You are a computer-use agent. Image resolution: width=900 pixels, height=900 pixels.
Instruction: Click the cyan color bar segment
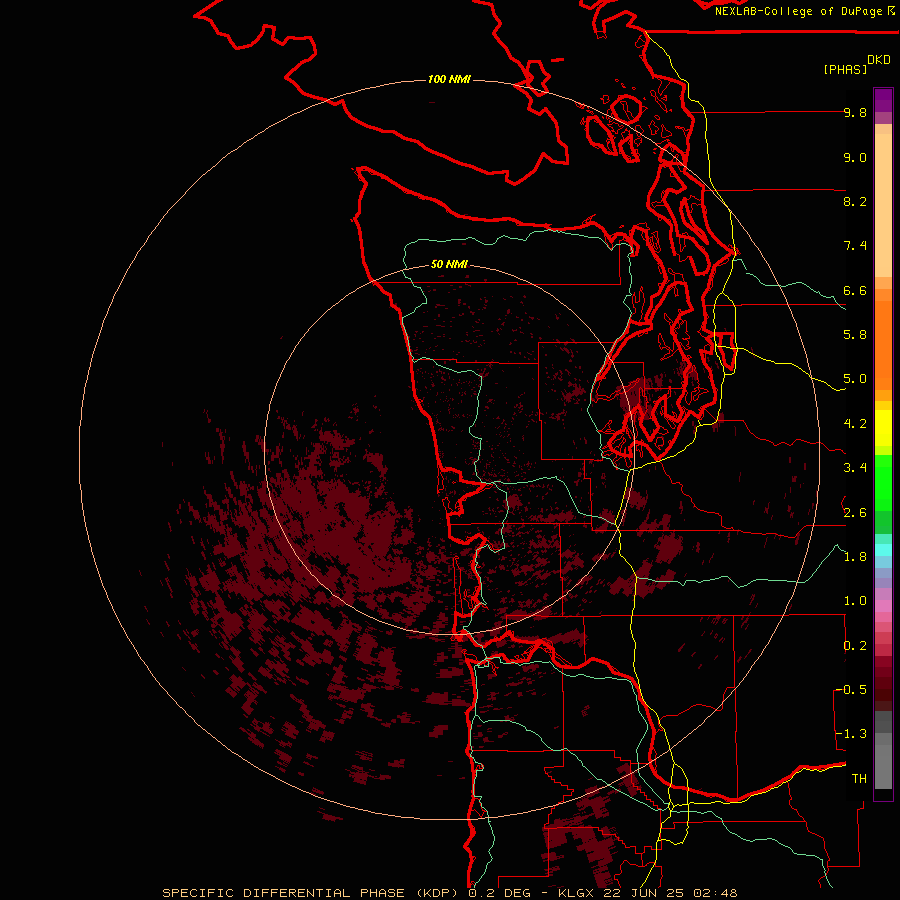(x=883, y=550)
